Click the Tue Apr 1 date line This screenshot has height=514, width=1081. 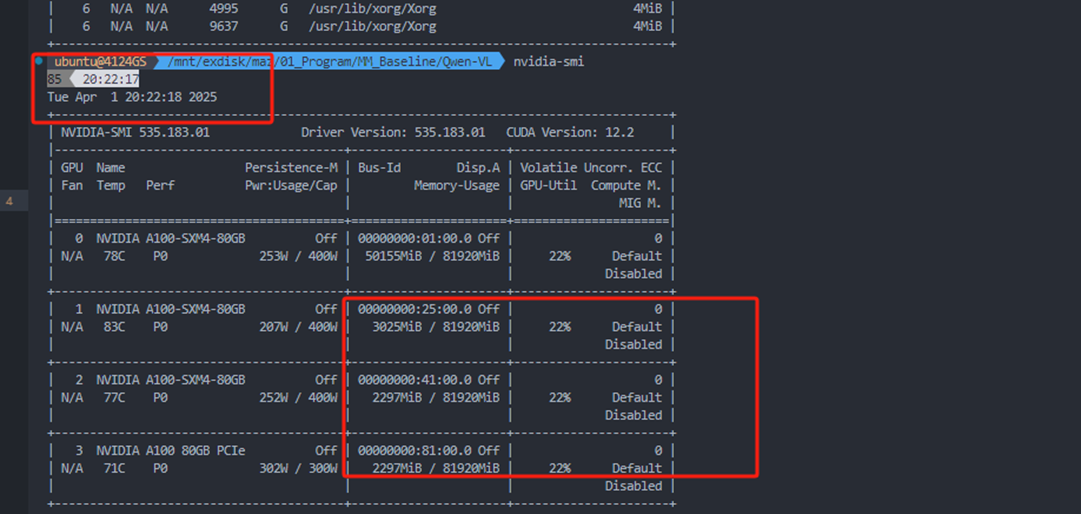click(132, 97)
